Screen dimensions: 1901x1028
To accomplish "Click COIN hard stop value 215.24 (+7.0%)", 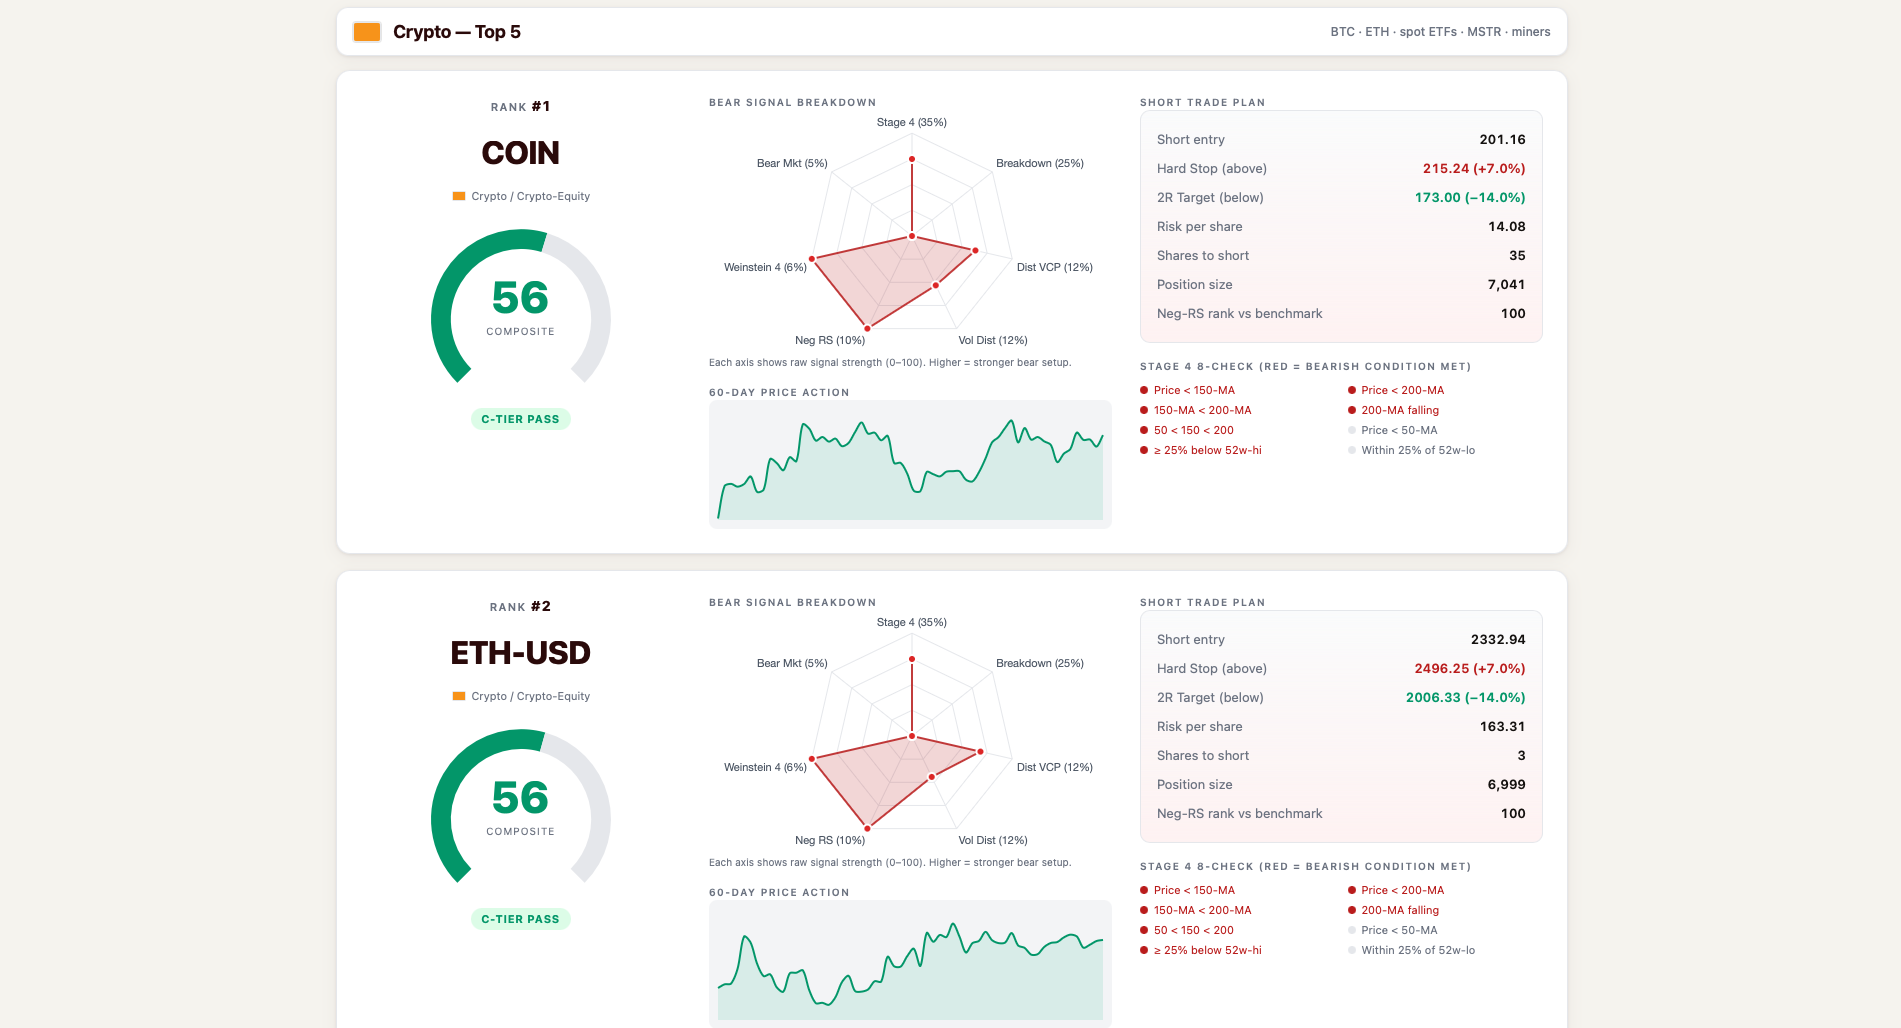I will [x=1474, y=169].
